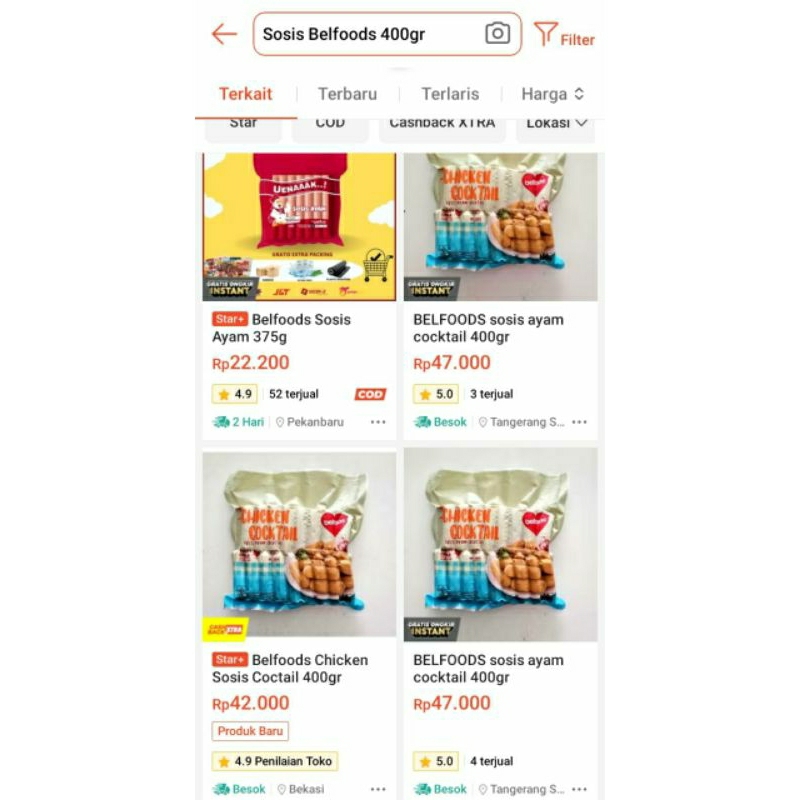Click the search field with Sosis Belfoods 400gr
The width and height of the screenshot is (800, 800).
coord(387,34)
